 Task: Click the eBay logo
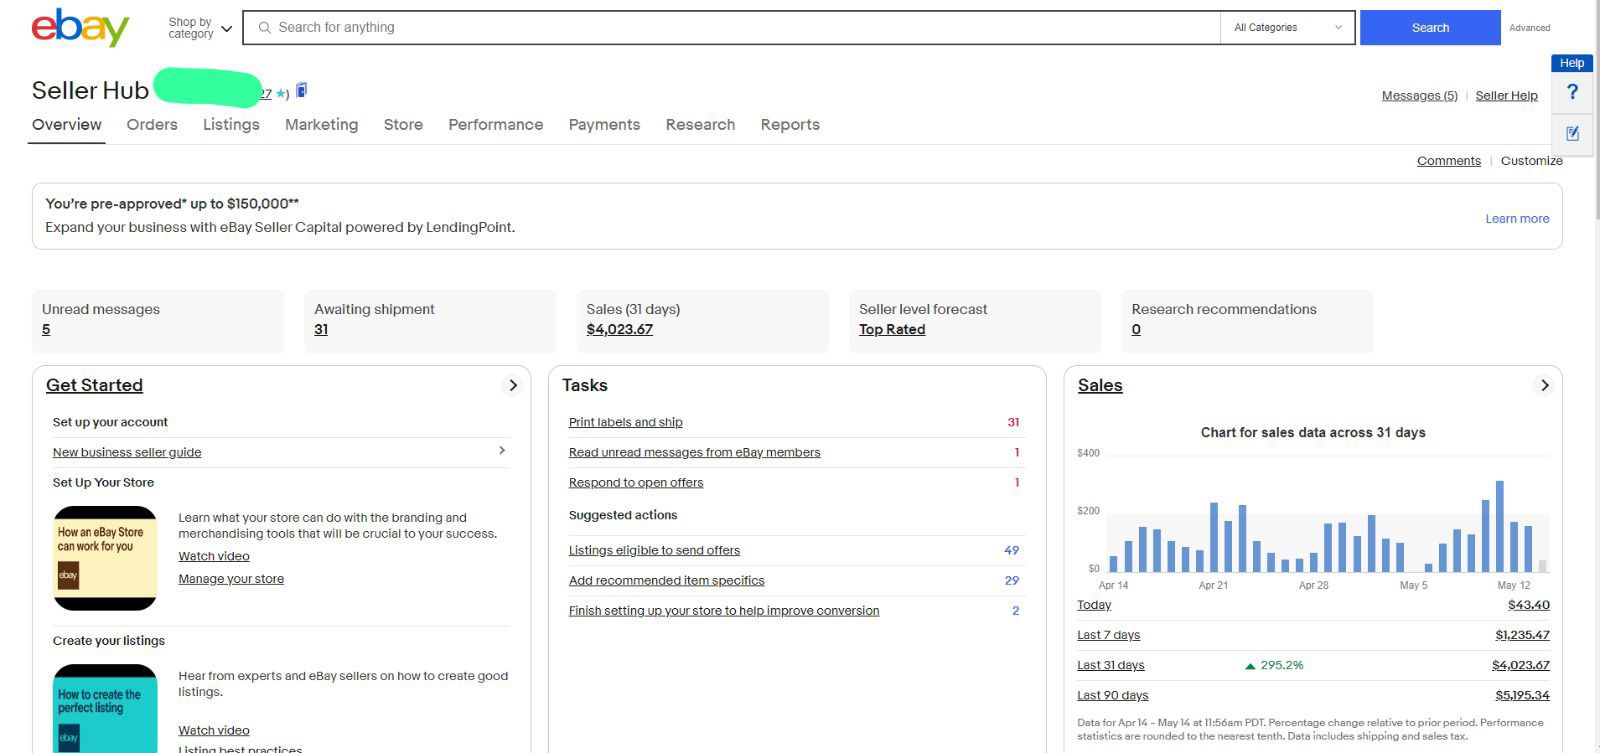[x=80, y=27]
